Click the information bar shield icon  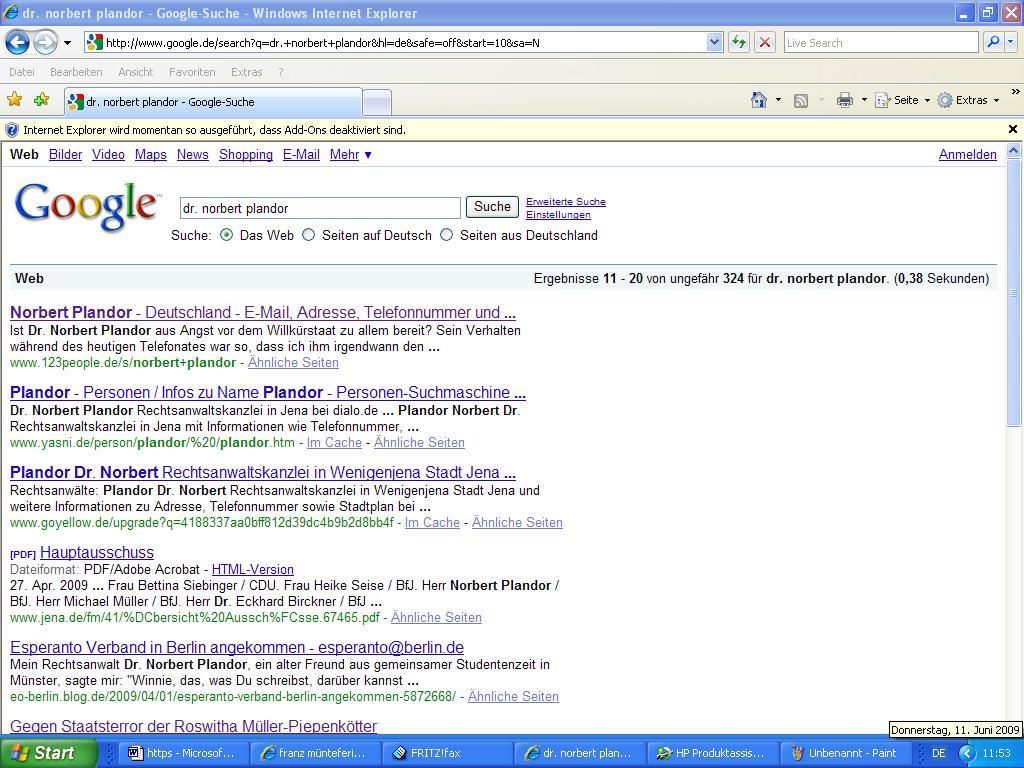(x=12, y=130)
